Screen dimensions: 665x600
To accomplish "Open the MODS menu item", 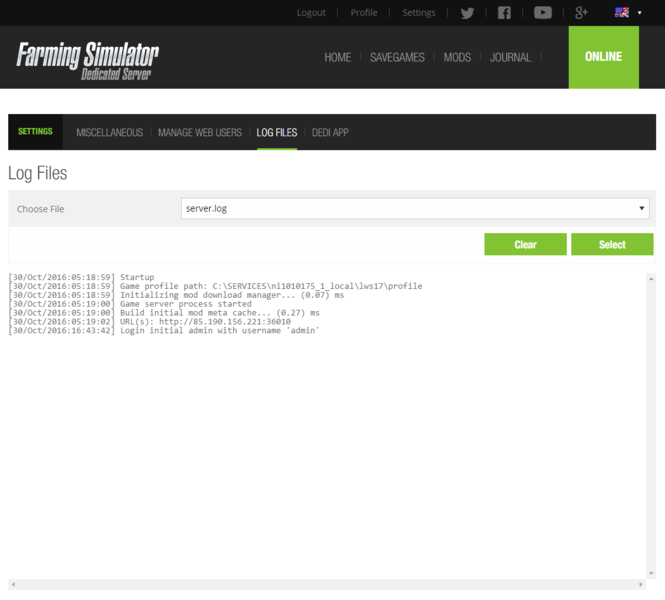I will (x=457, y=57).
